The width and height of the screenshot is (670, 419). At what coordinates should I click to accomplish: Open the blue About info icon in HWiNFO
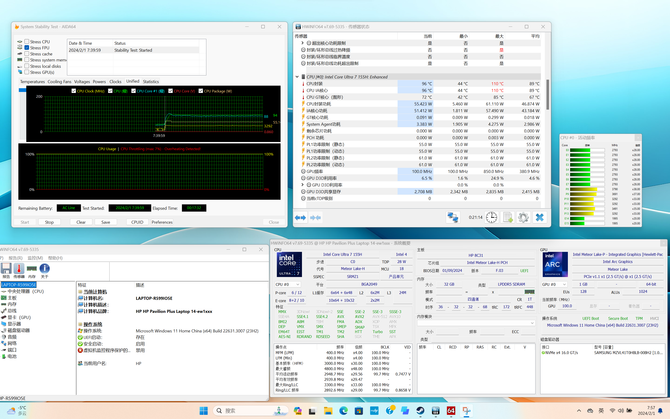[44, 268]
